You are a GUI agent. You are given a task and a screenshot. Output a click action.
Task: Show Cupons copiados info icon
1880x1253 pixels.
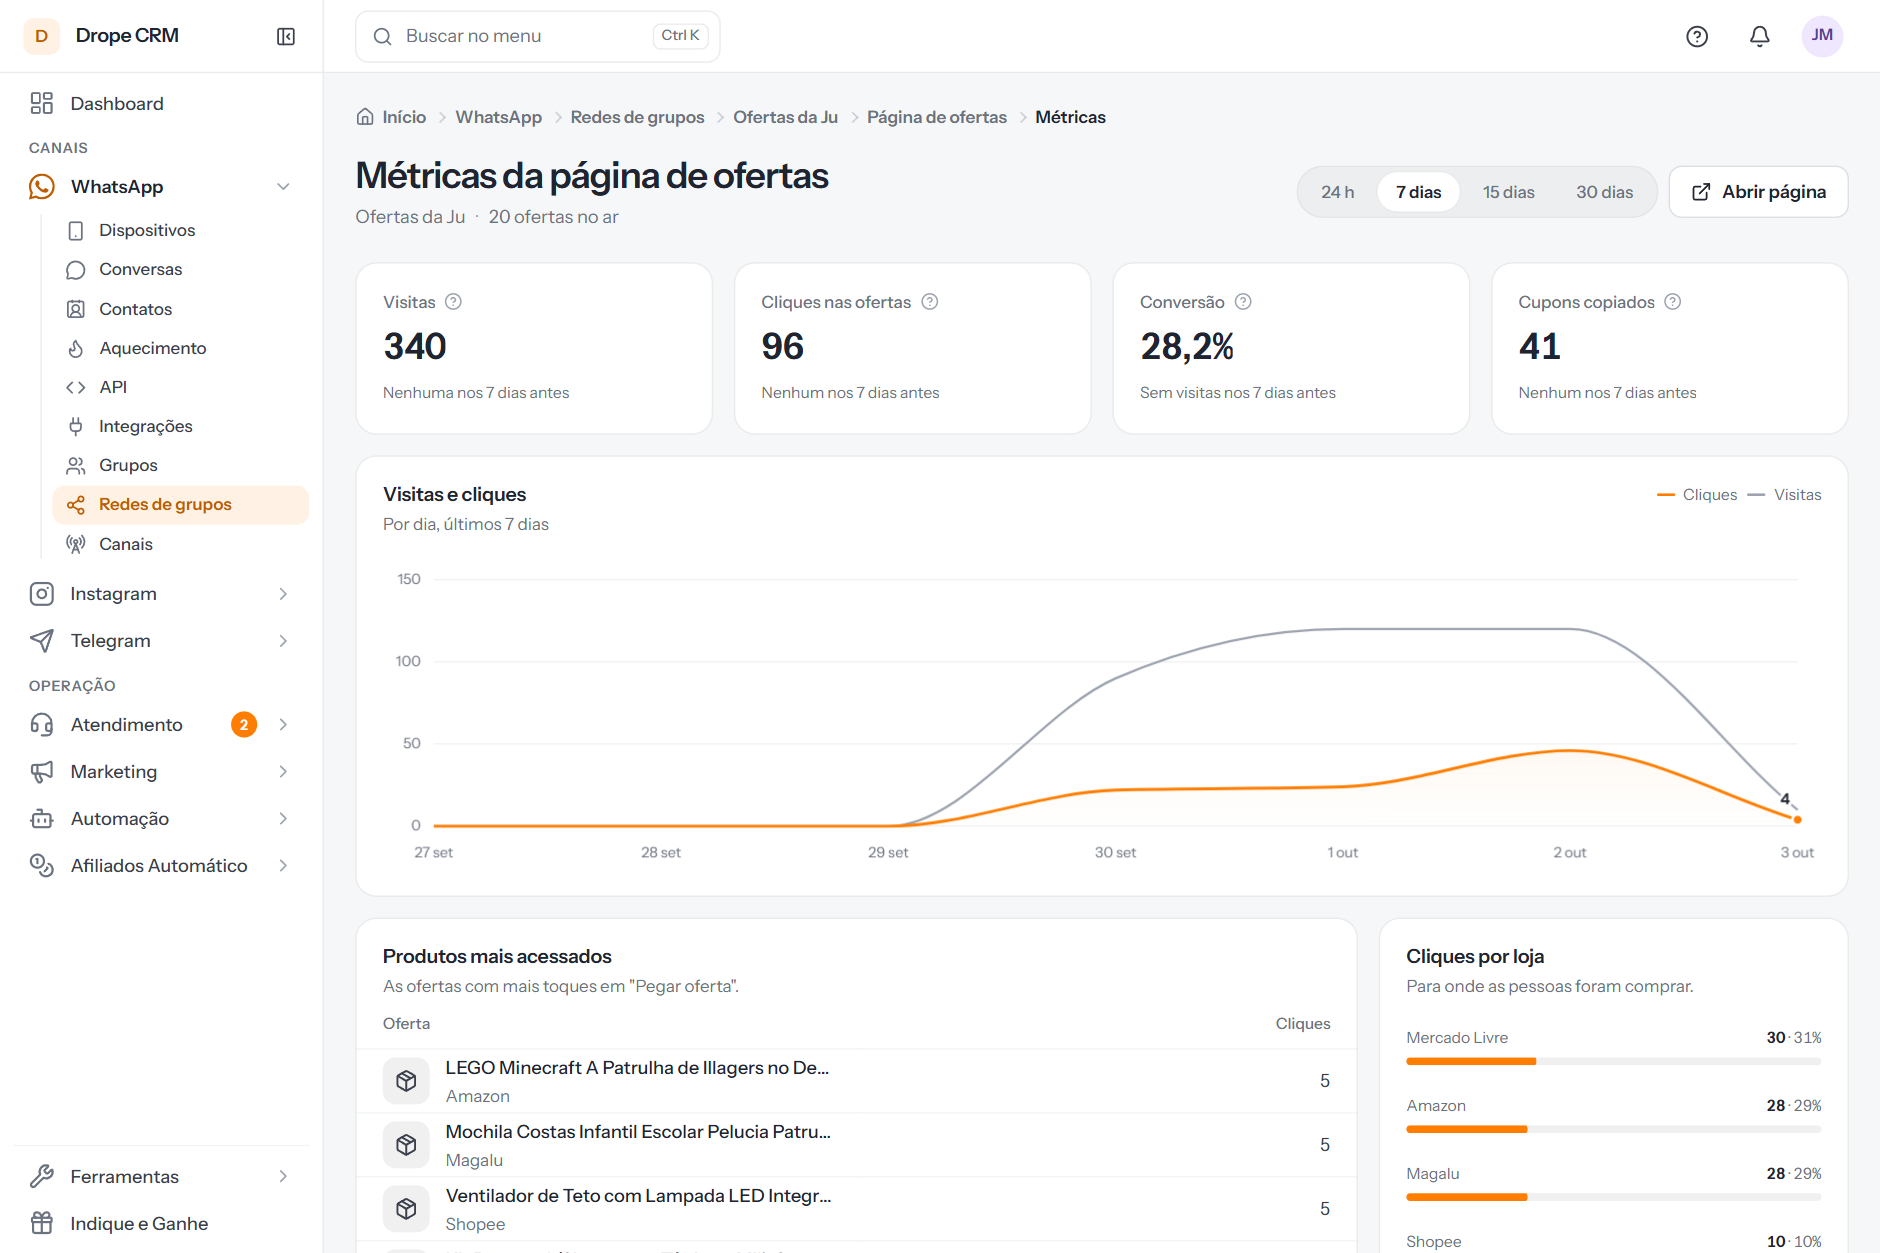[x=1673, y=302]
